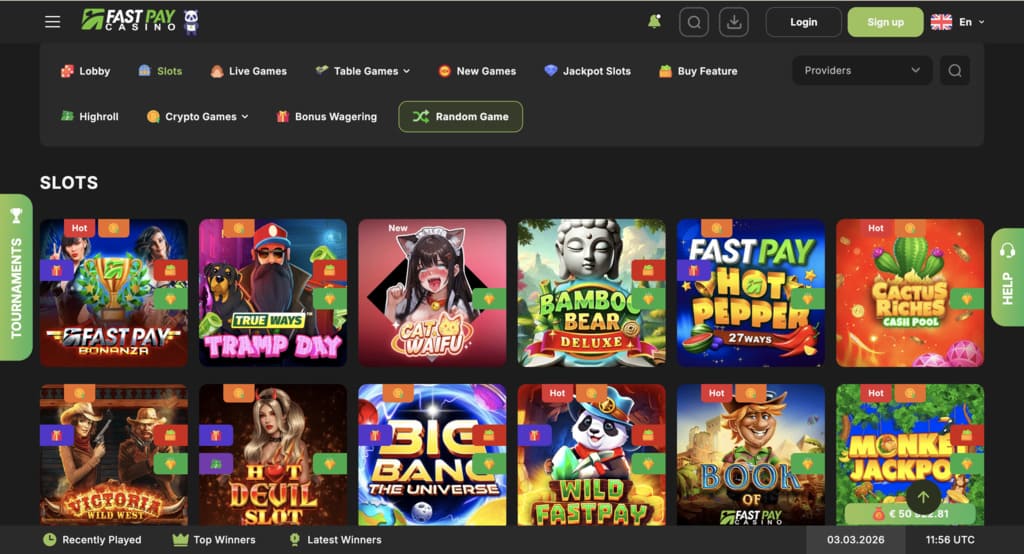Open the Highroll category
This screenshot has height=554, width=1024.
click(x=89, y=117)
